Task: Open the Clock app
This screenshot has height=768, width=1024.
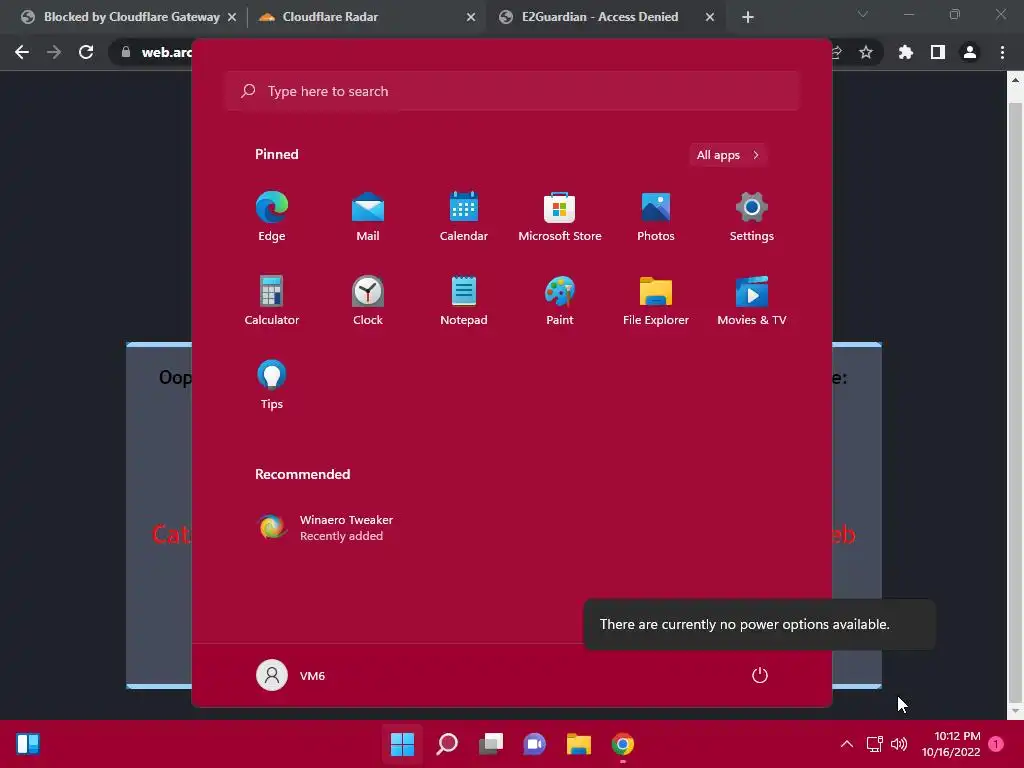Action: pyautogui.click(x=368, y=300)
